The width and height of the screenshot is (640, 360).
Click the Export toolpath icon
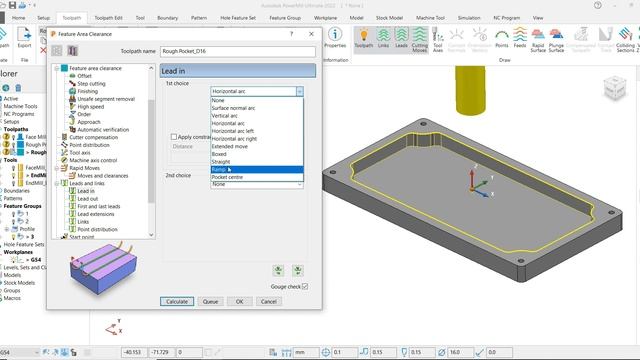tap(24, 38)
